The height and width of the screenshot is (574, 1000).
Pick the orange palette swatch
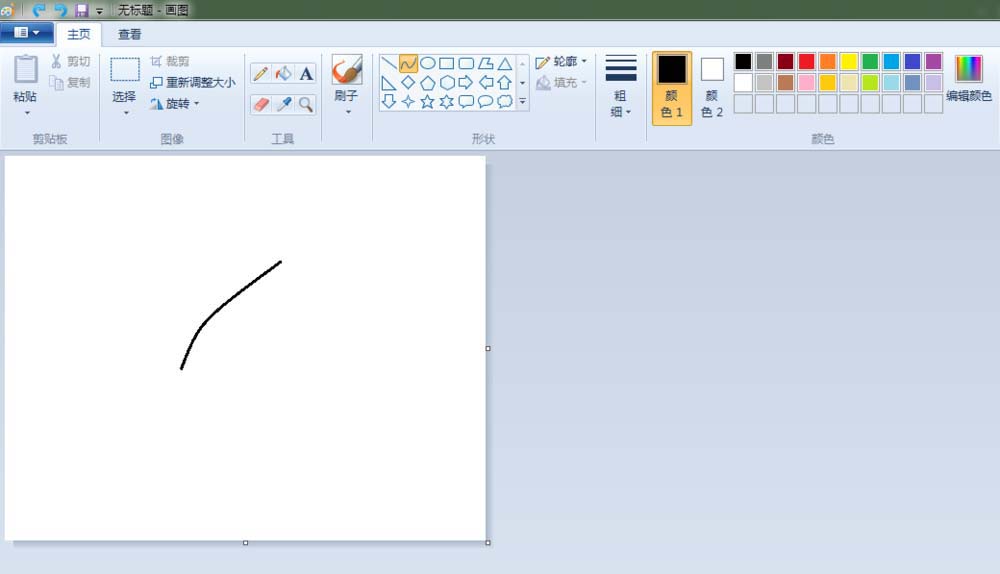(828, 61)
